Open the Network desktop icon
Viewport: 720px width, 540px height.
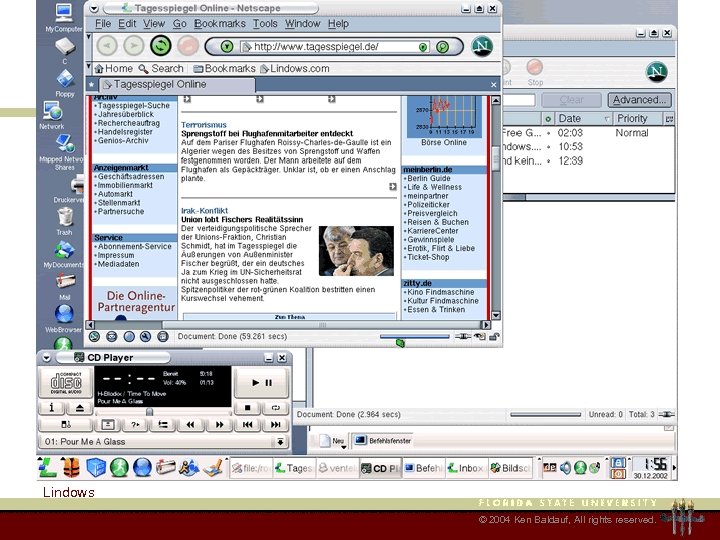pos(52,116)
